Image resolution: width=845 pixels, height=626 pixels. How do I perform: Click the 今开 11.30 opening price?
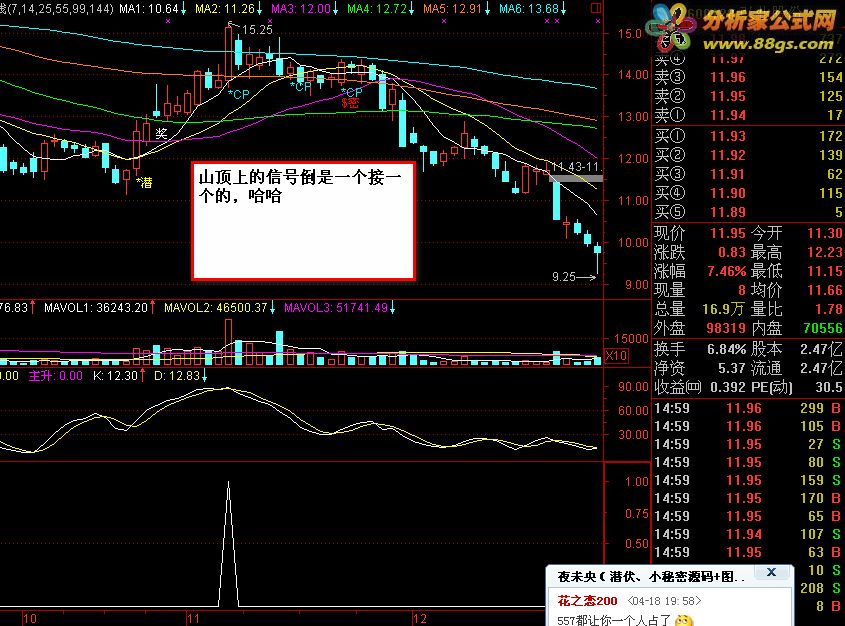(x=825, y=233)
